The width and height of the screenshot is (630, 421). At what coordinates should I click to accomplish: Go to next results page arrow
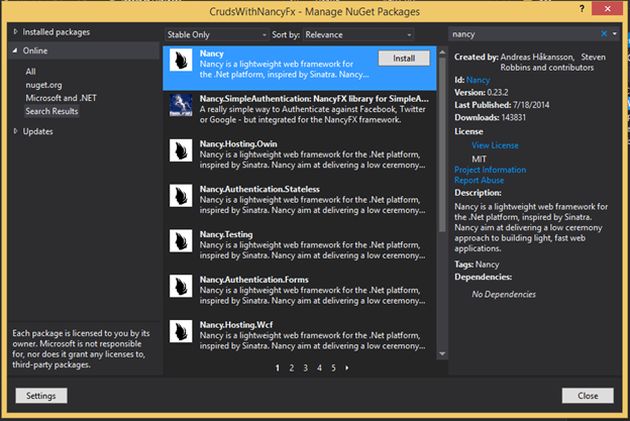pyautogui.click(x=347, y=368)
